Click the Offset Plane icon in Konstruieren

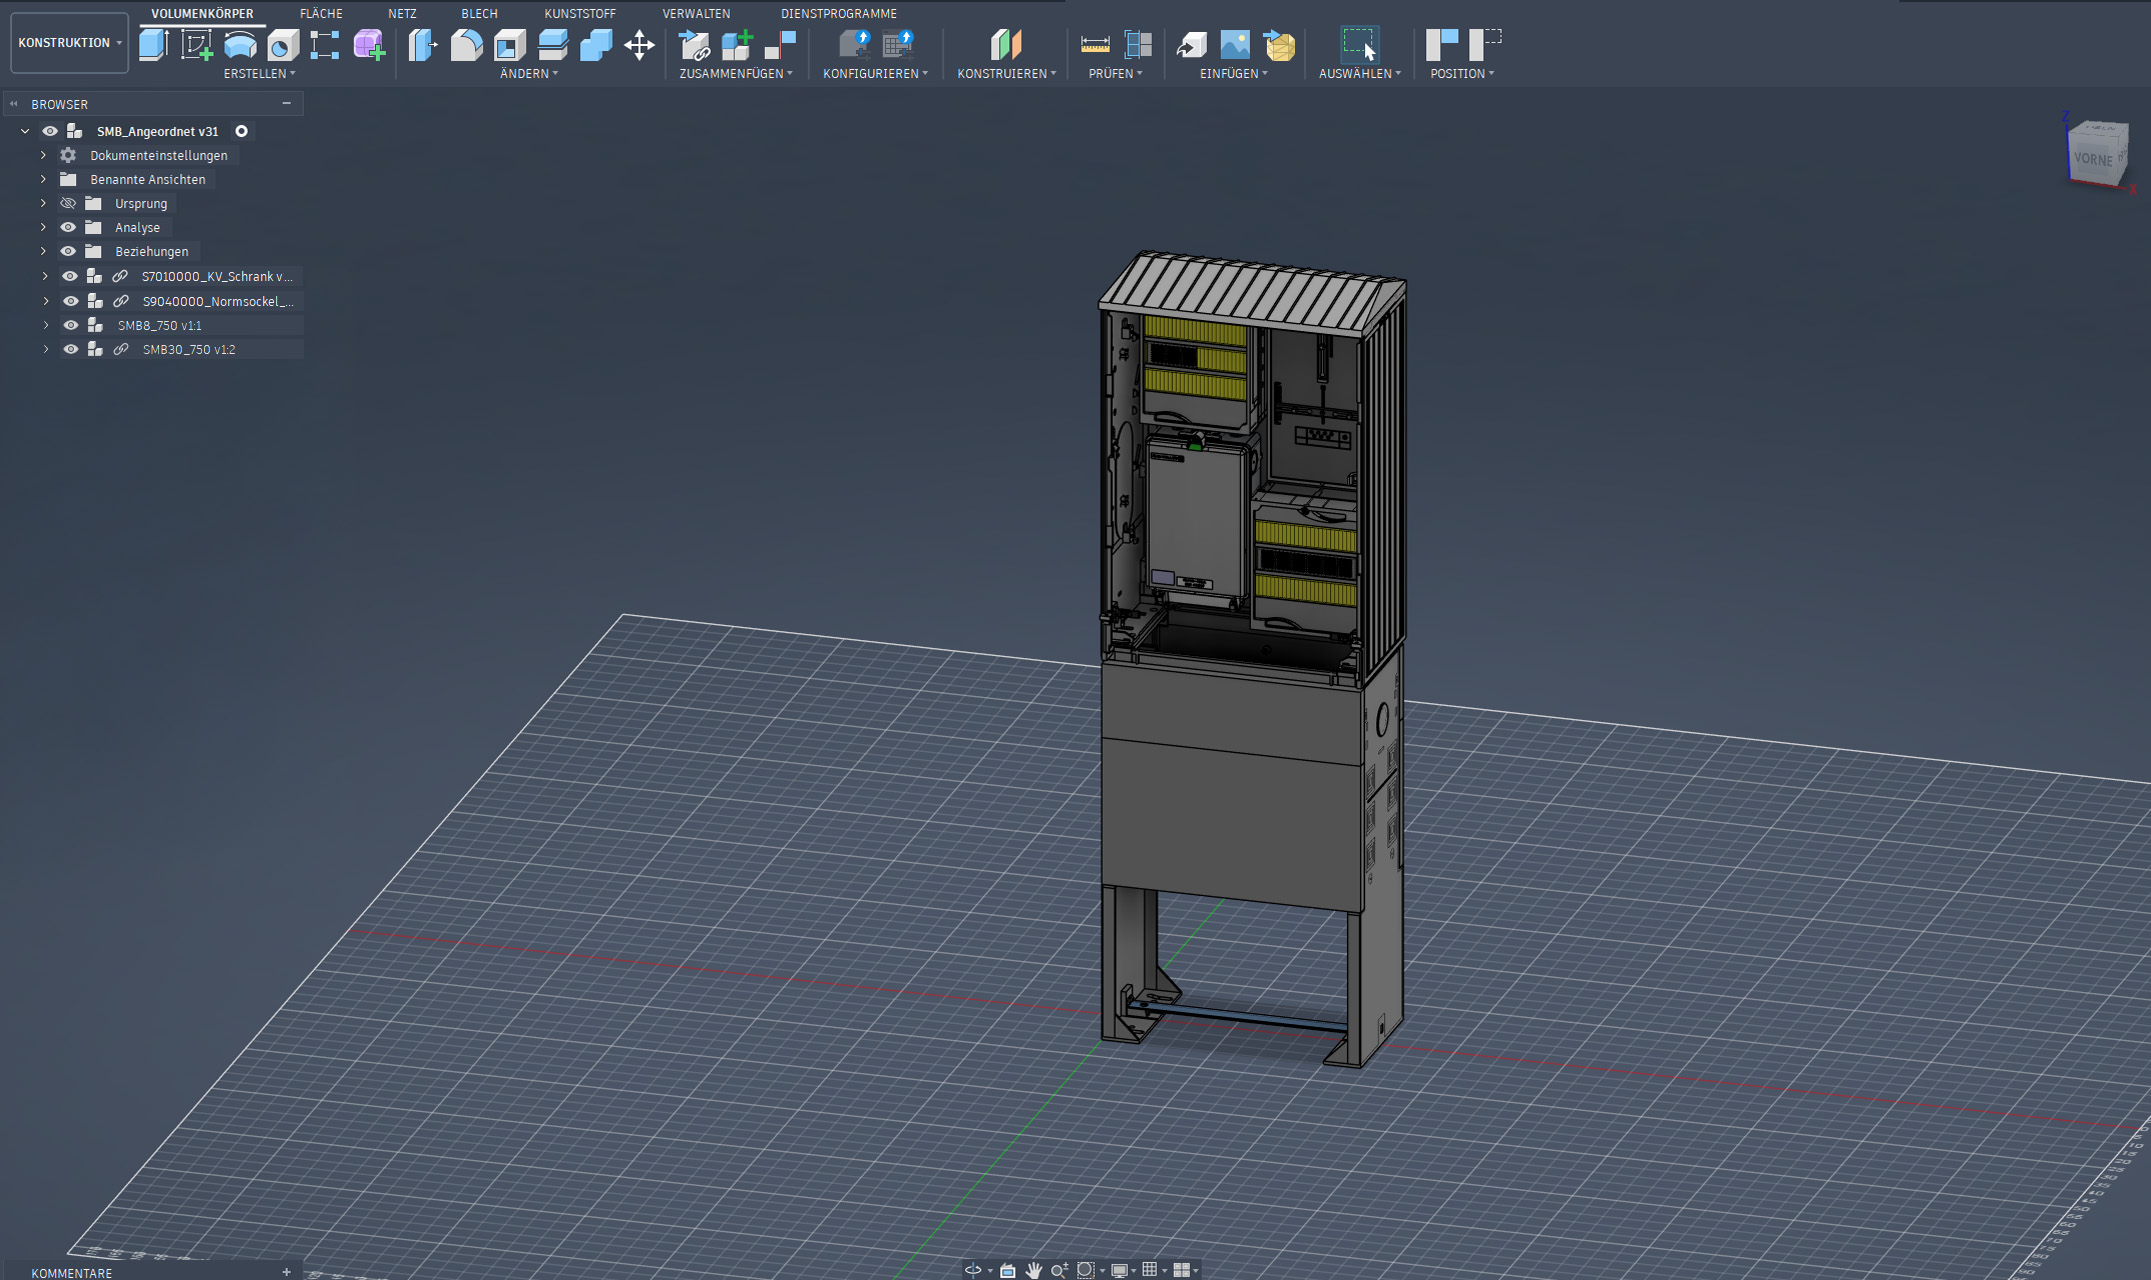pyautogui.click(x=1006, y=45)
